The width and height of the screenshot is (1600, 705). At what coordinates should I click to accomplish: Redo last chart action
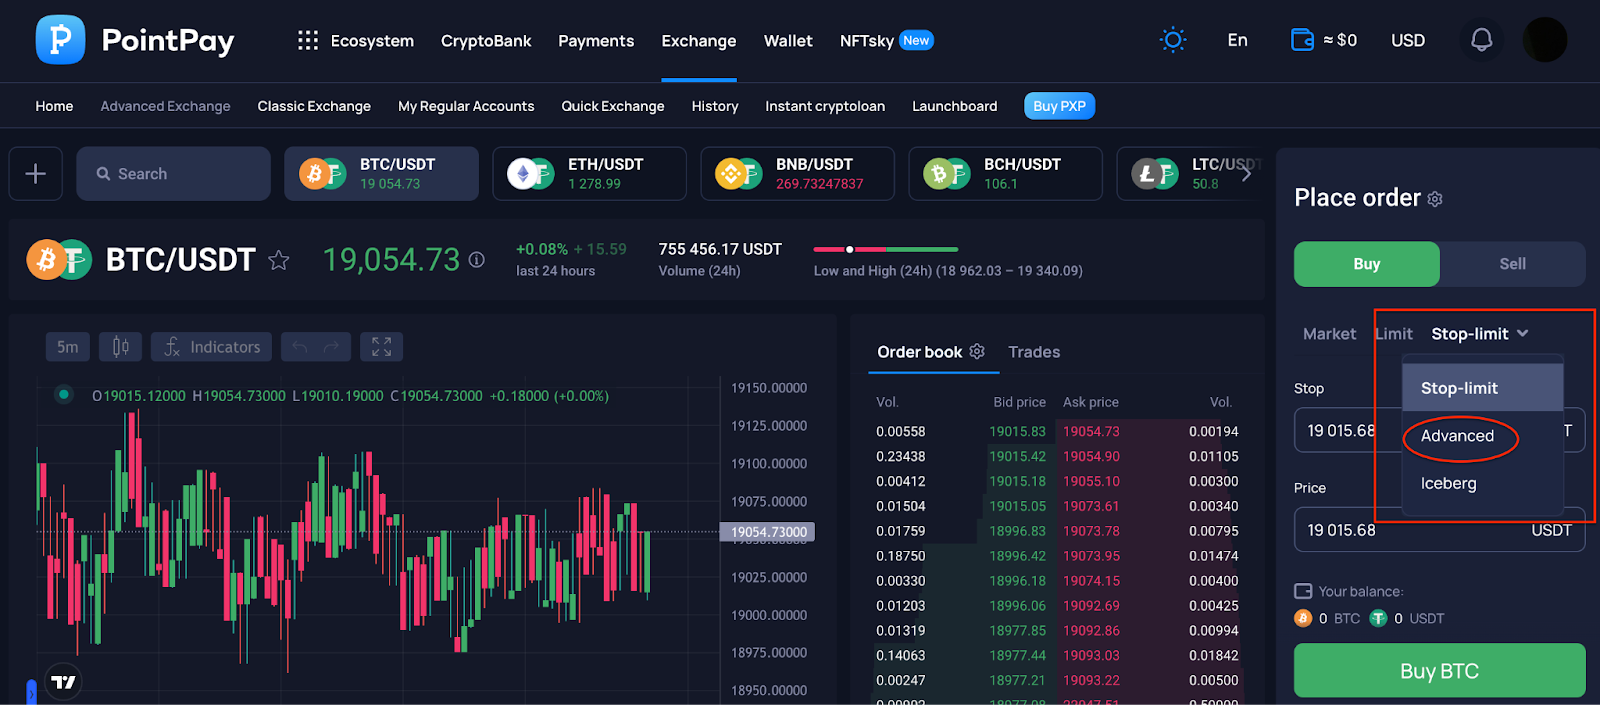click(x=333, y=347)
